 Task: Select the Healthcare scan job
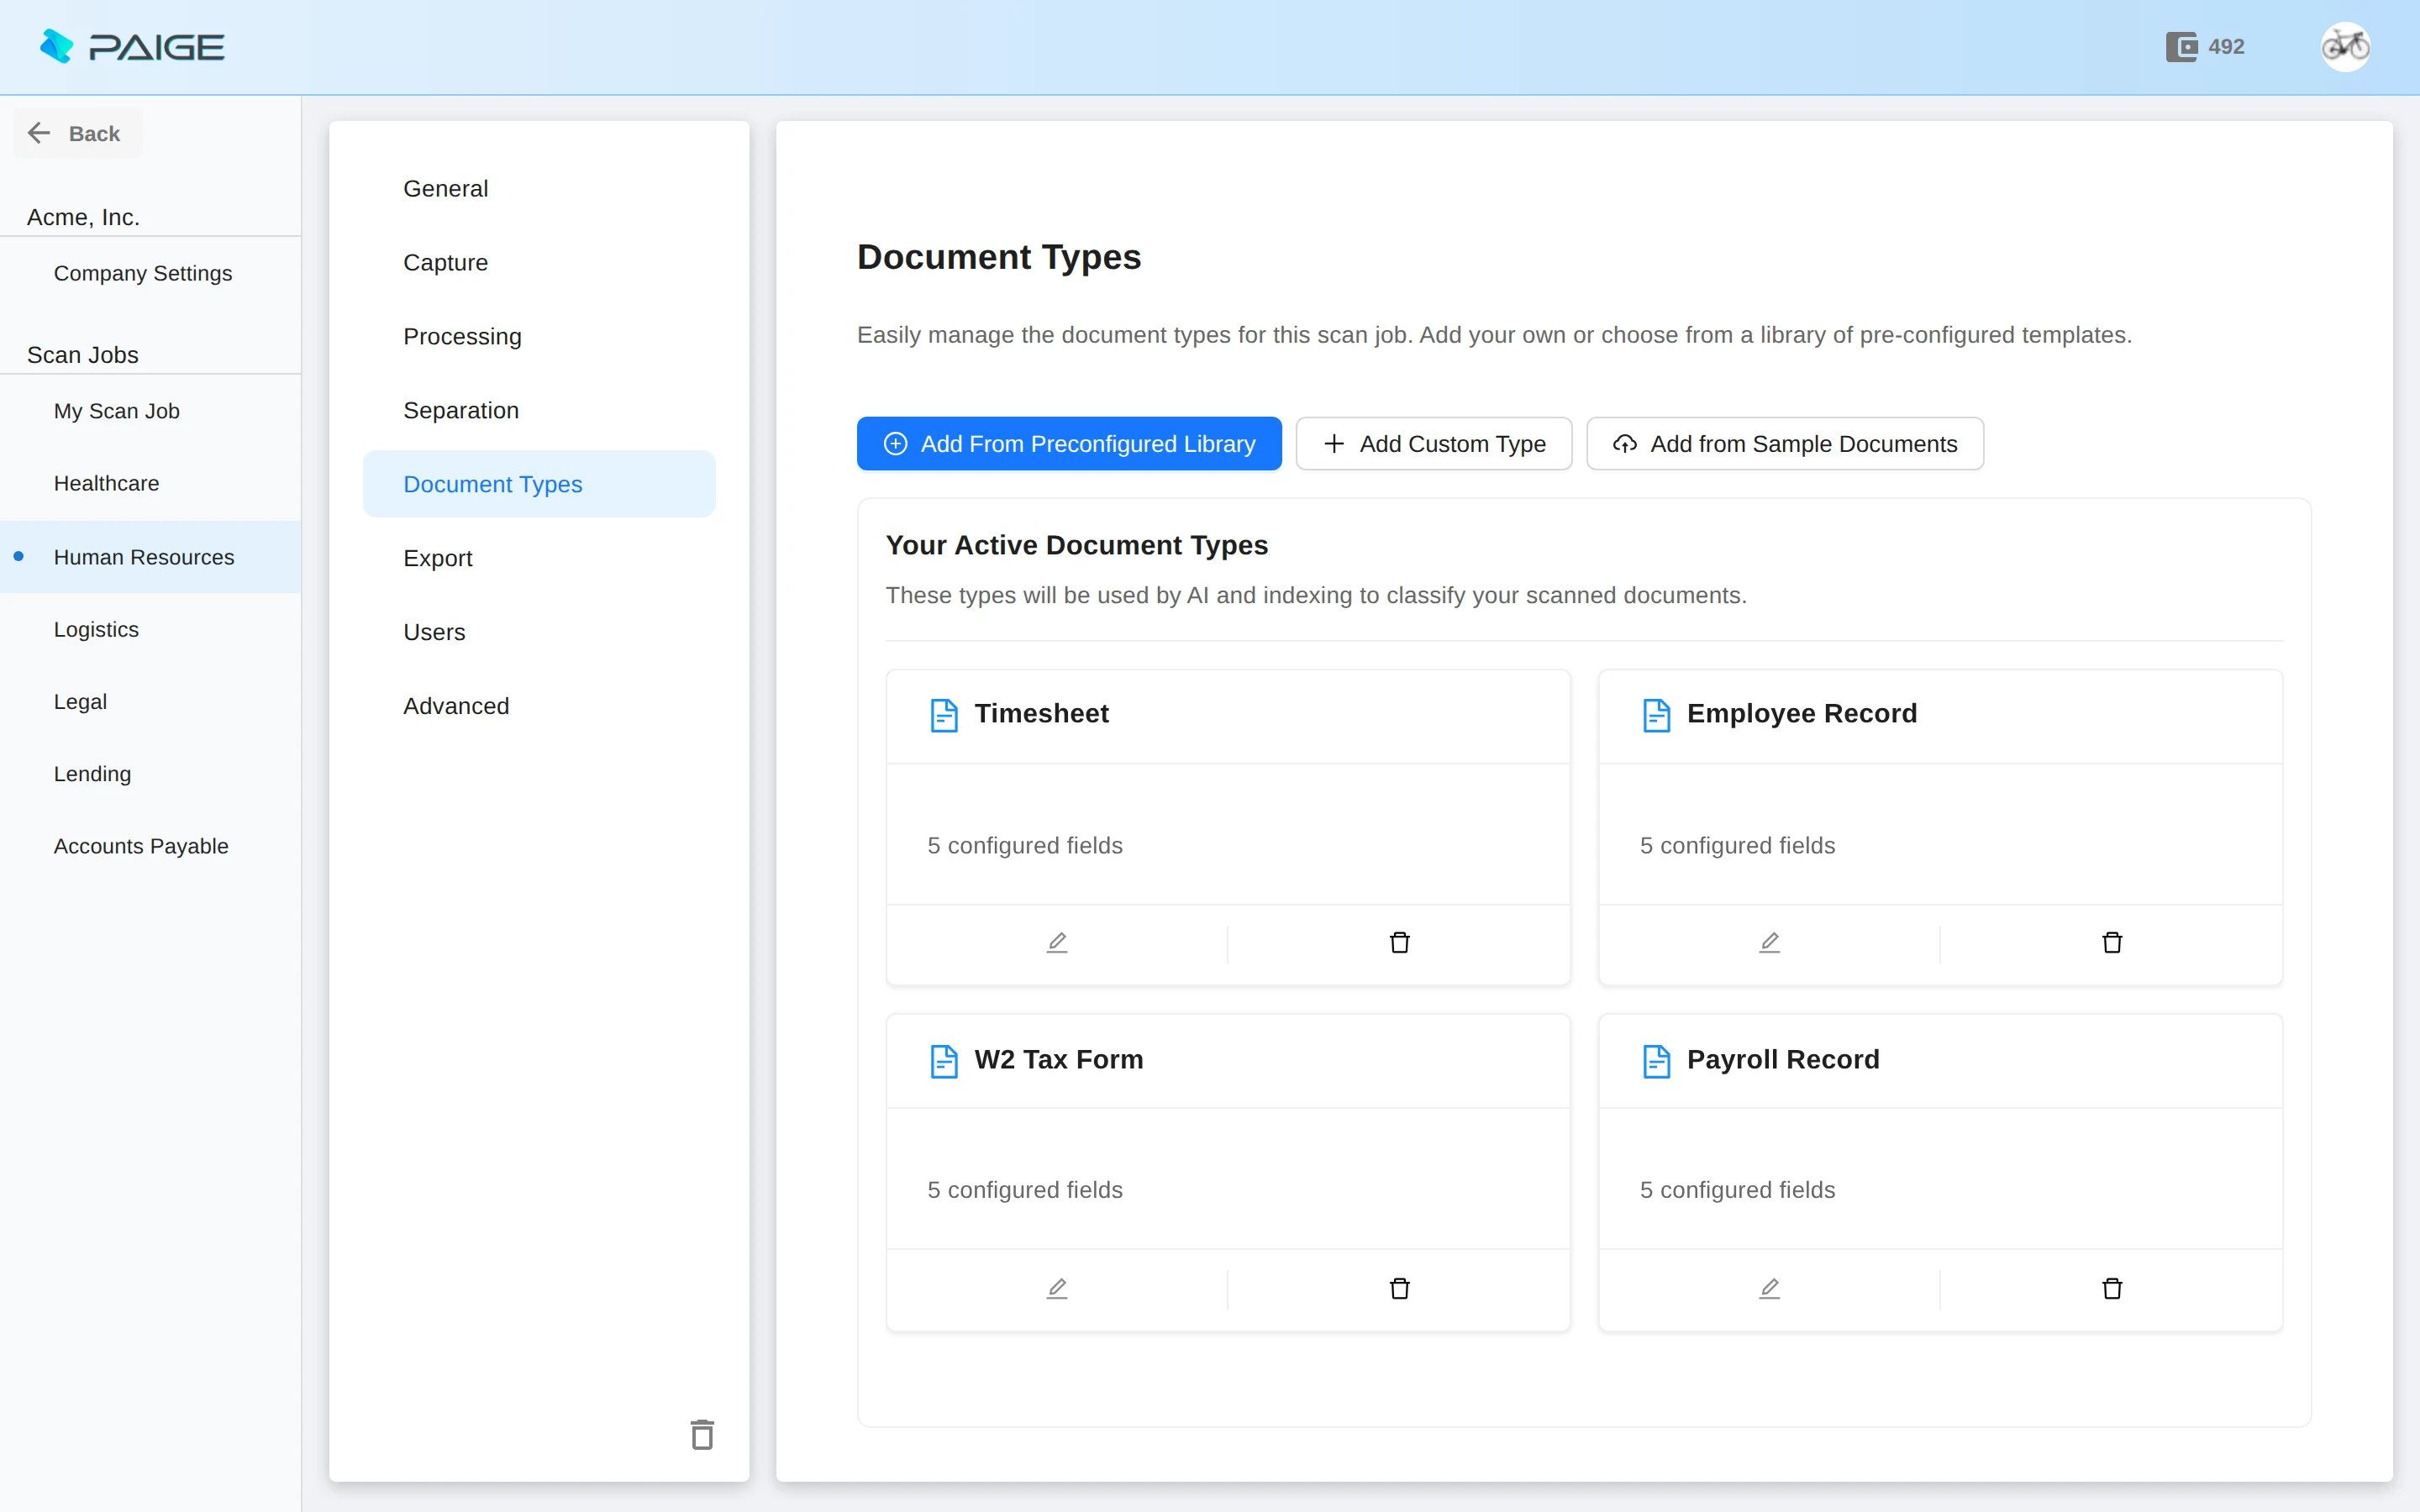pos(150,483)
